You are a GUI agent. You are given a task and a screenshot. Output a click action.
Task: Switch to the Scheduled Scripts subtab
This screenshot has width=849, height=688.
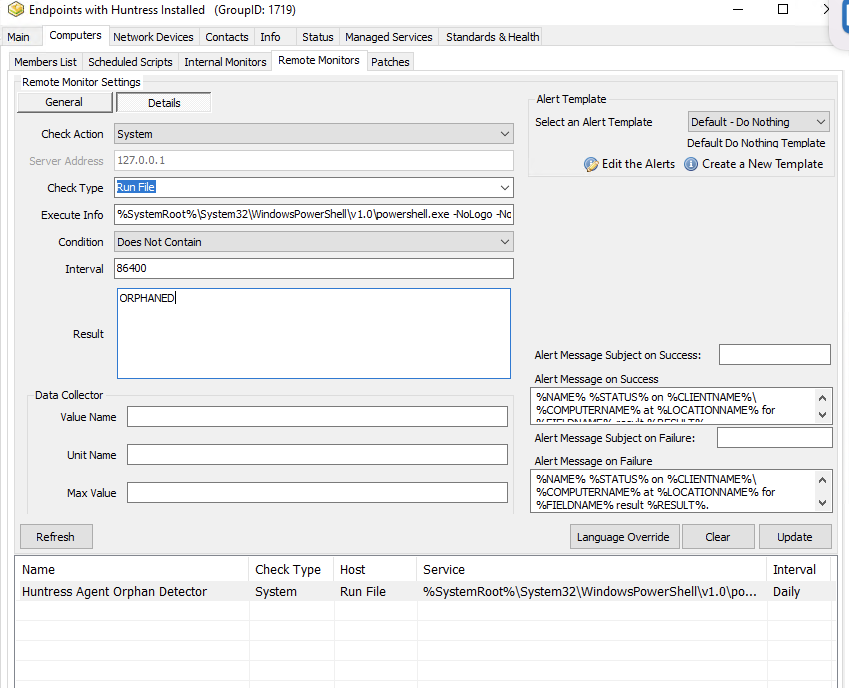pos(130,62)
